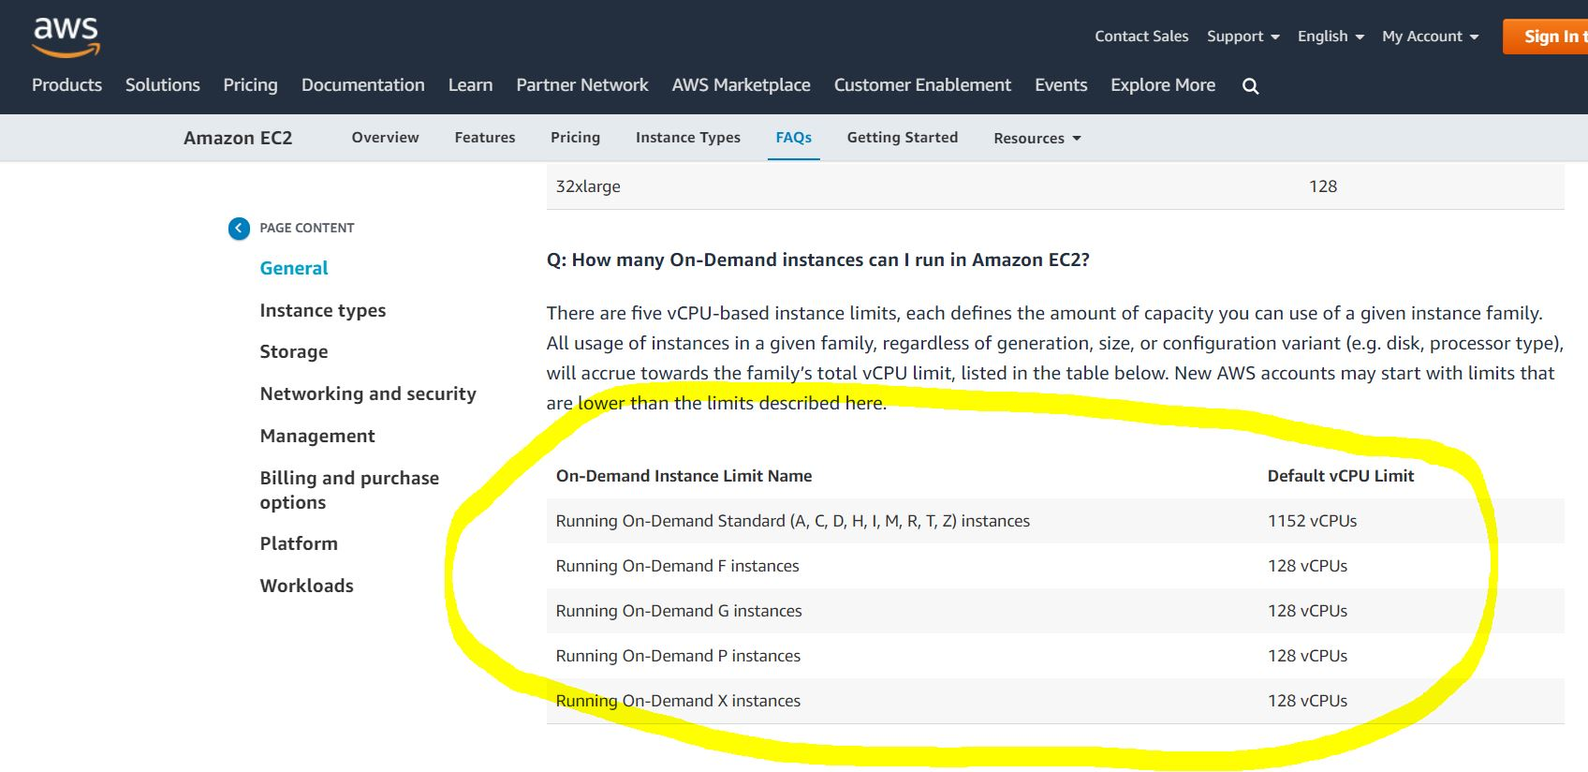Click the 128 value in 32xlarge row
1588x772 pixels.
tap(1323, 186)
